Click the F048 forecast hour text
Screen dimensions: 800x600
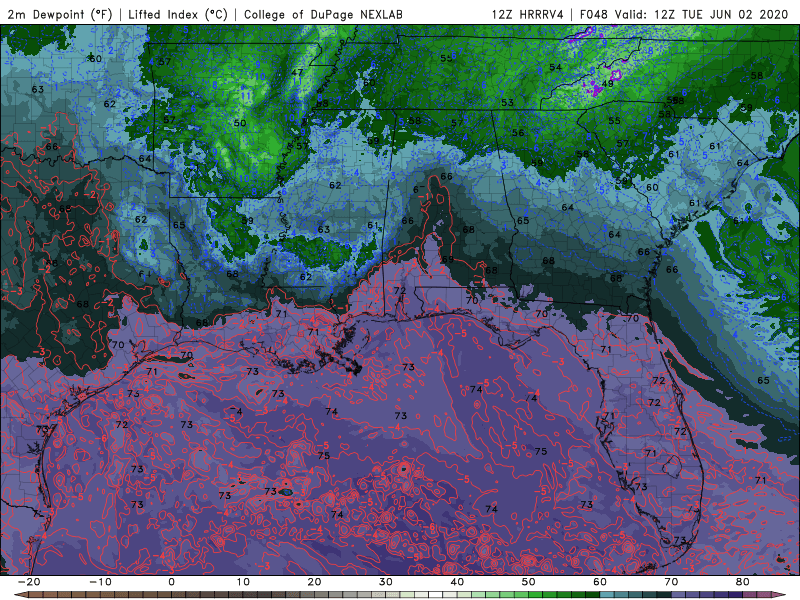pyautogui.click(x=594, y=14)
